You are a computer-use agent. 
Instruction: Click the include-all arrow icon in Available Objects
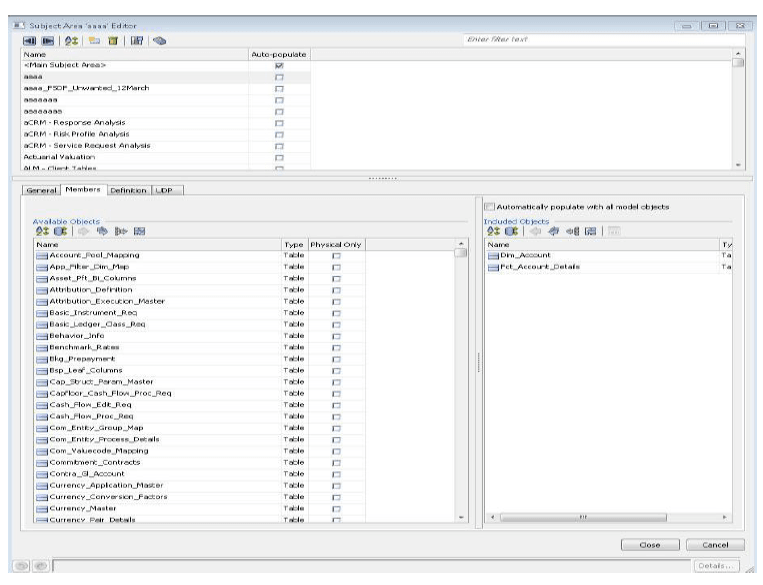102,231
